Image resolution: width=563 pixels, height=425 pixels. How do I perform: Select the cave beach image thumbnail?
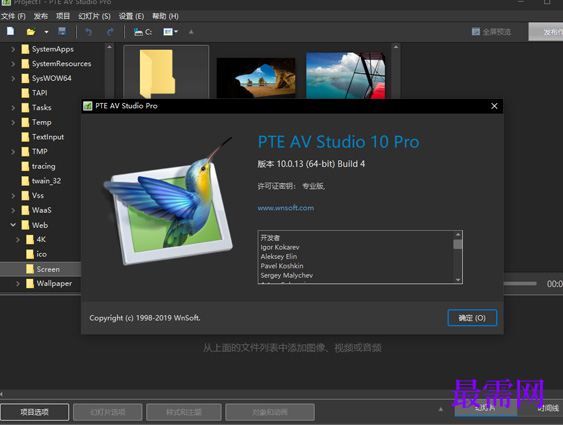coord(256,77)
